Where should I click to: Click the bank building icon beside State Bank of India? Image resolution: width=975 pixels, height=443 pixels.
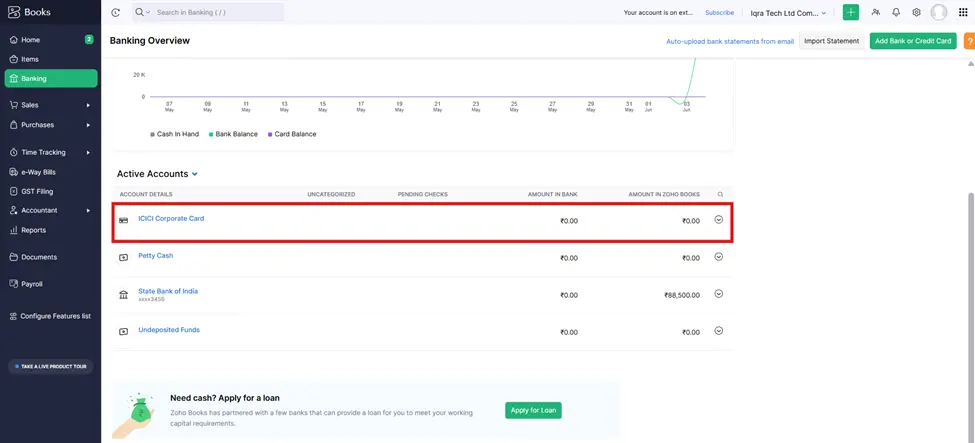click(x=123, y=295)
